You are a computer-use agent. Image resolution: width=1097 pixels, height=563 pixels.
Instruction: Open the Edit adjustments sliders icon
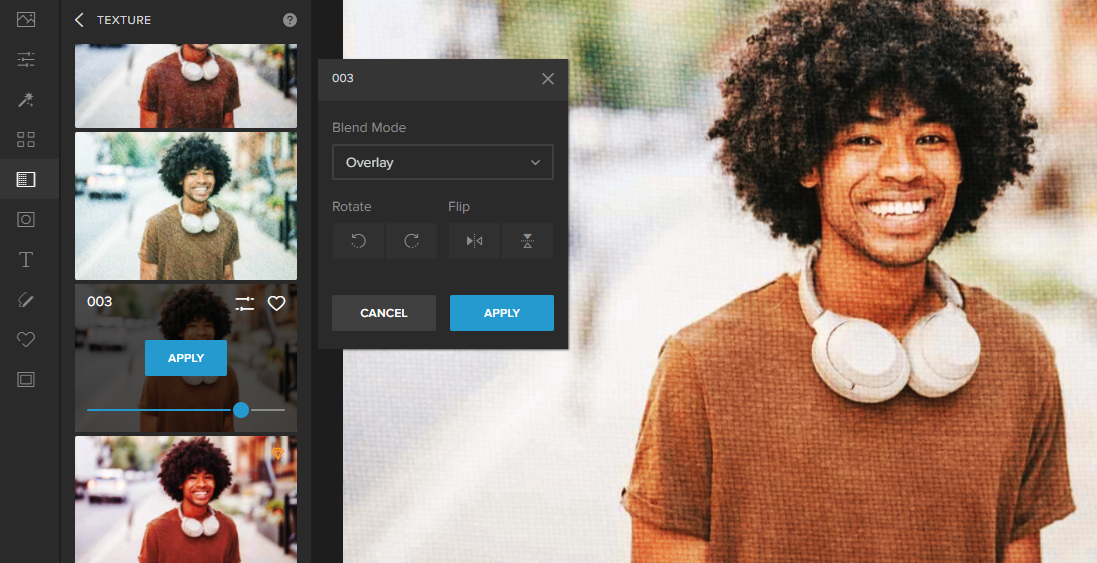coord(26,59)
